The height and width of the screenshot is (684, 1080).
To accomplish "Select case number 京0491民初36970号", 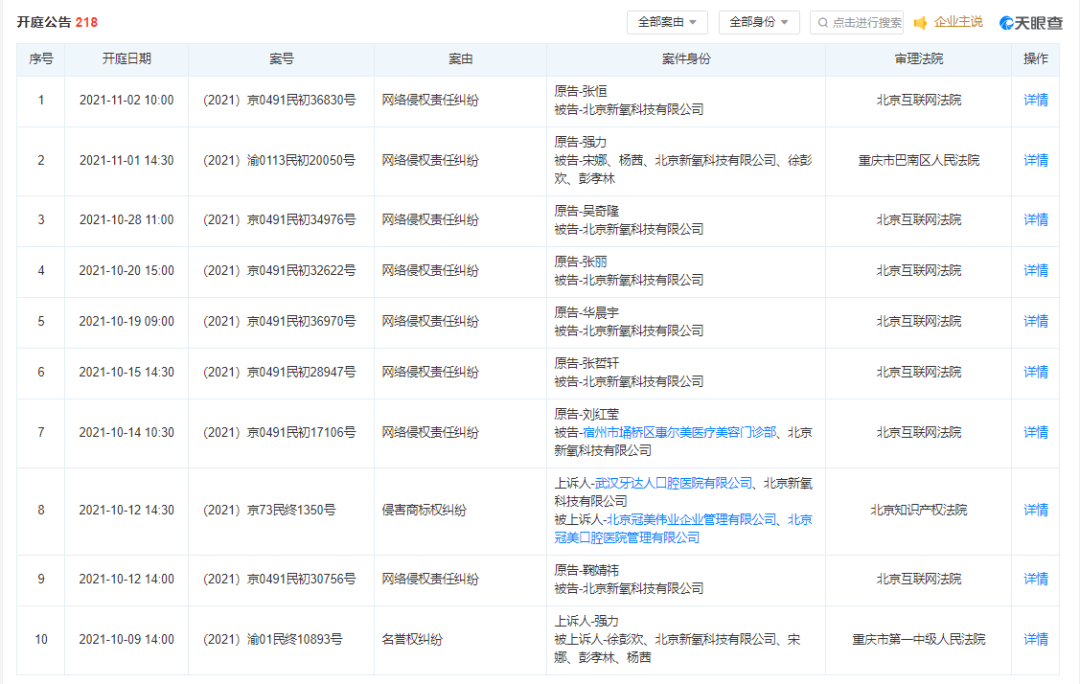I will tap(279, 321).
